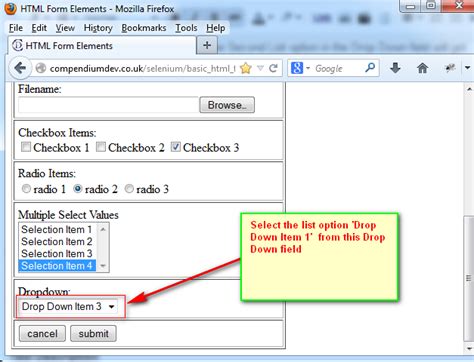The width and height of the screenshot is (474, 362).
Task: Click the URL address bar
Action: click(142, 68)
